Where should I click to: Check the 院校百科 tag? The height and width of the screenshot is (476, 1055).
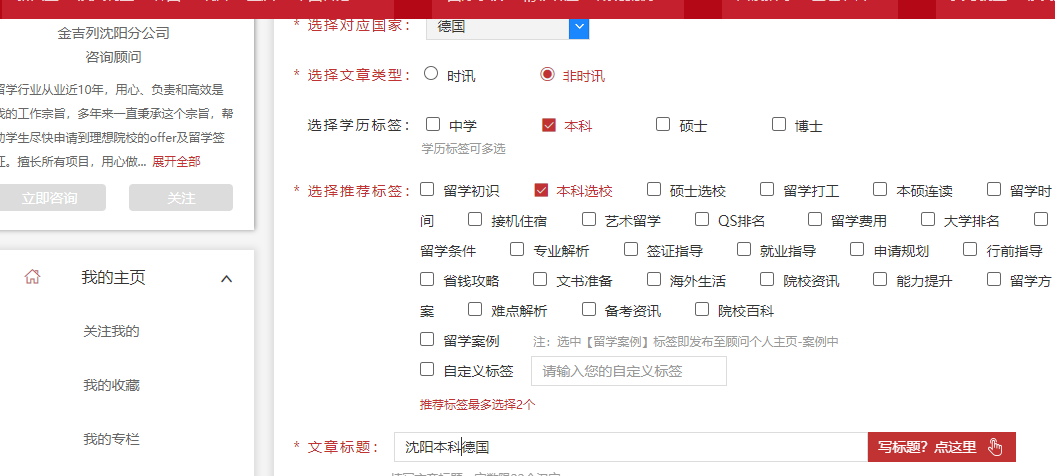(x=702, y=310)
